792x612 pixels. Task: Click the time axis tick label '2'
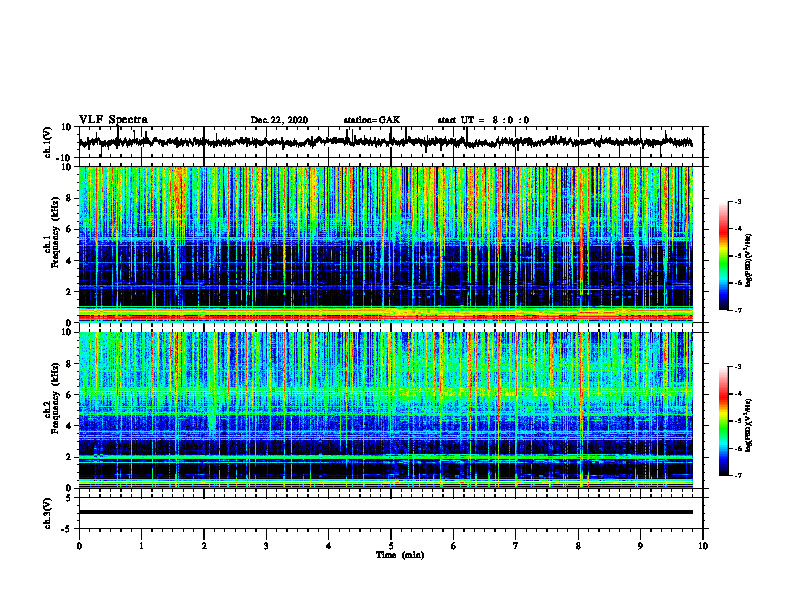point(204,546)
